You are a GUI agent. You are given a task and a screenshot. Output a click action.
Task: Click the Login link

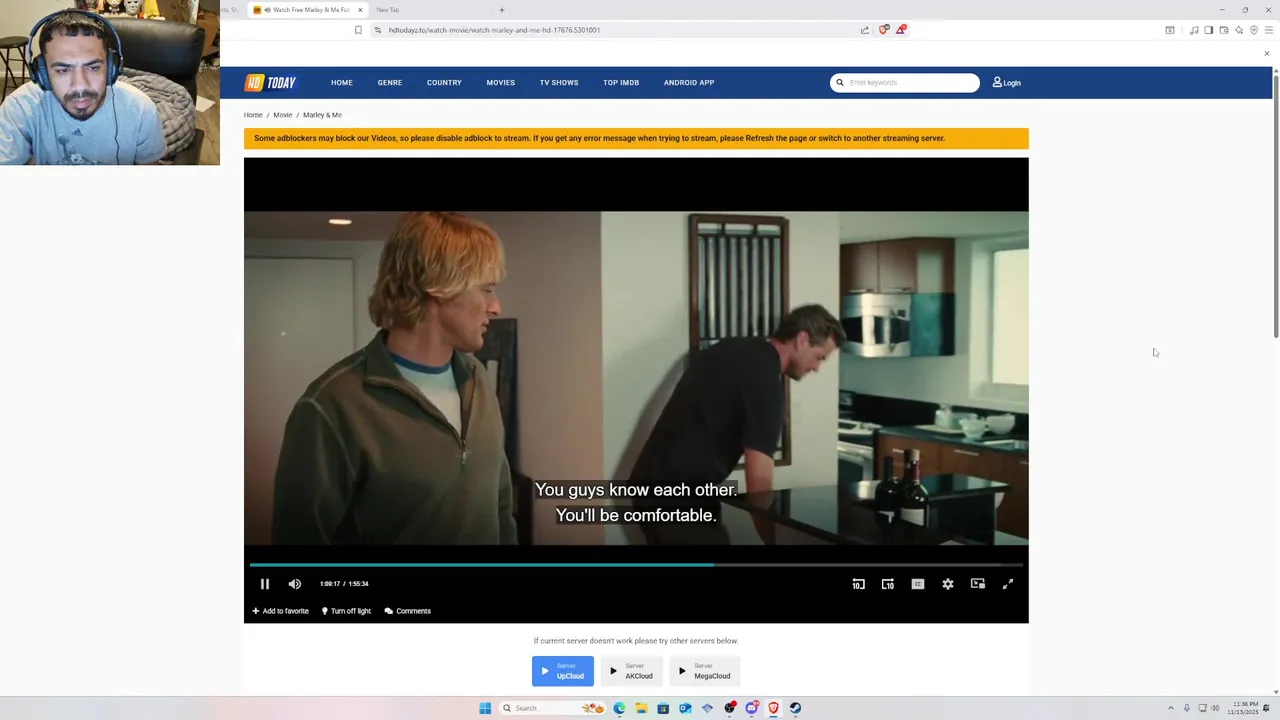[x=1007, y=83]
